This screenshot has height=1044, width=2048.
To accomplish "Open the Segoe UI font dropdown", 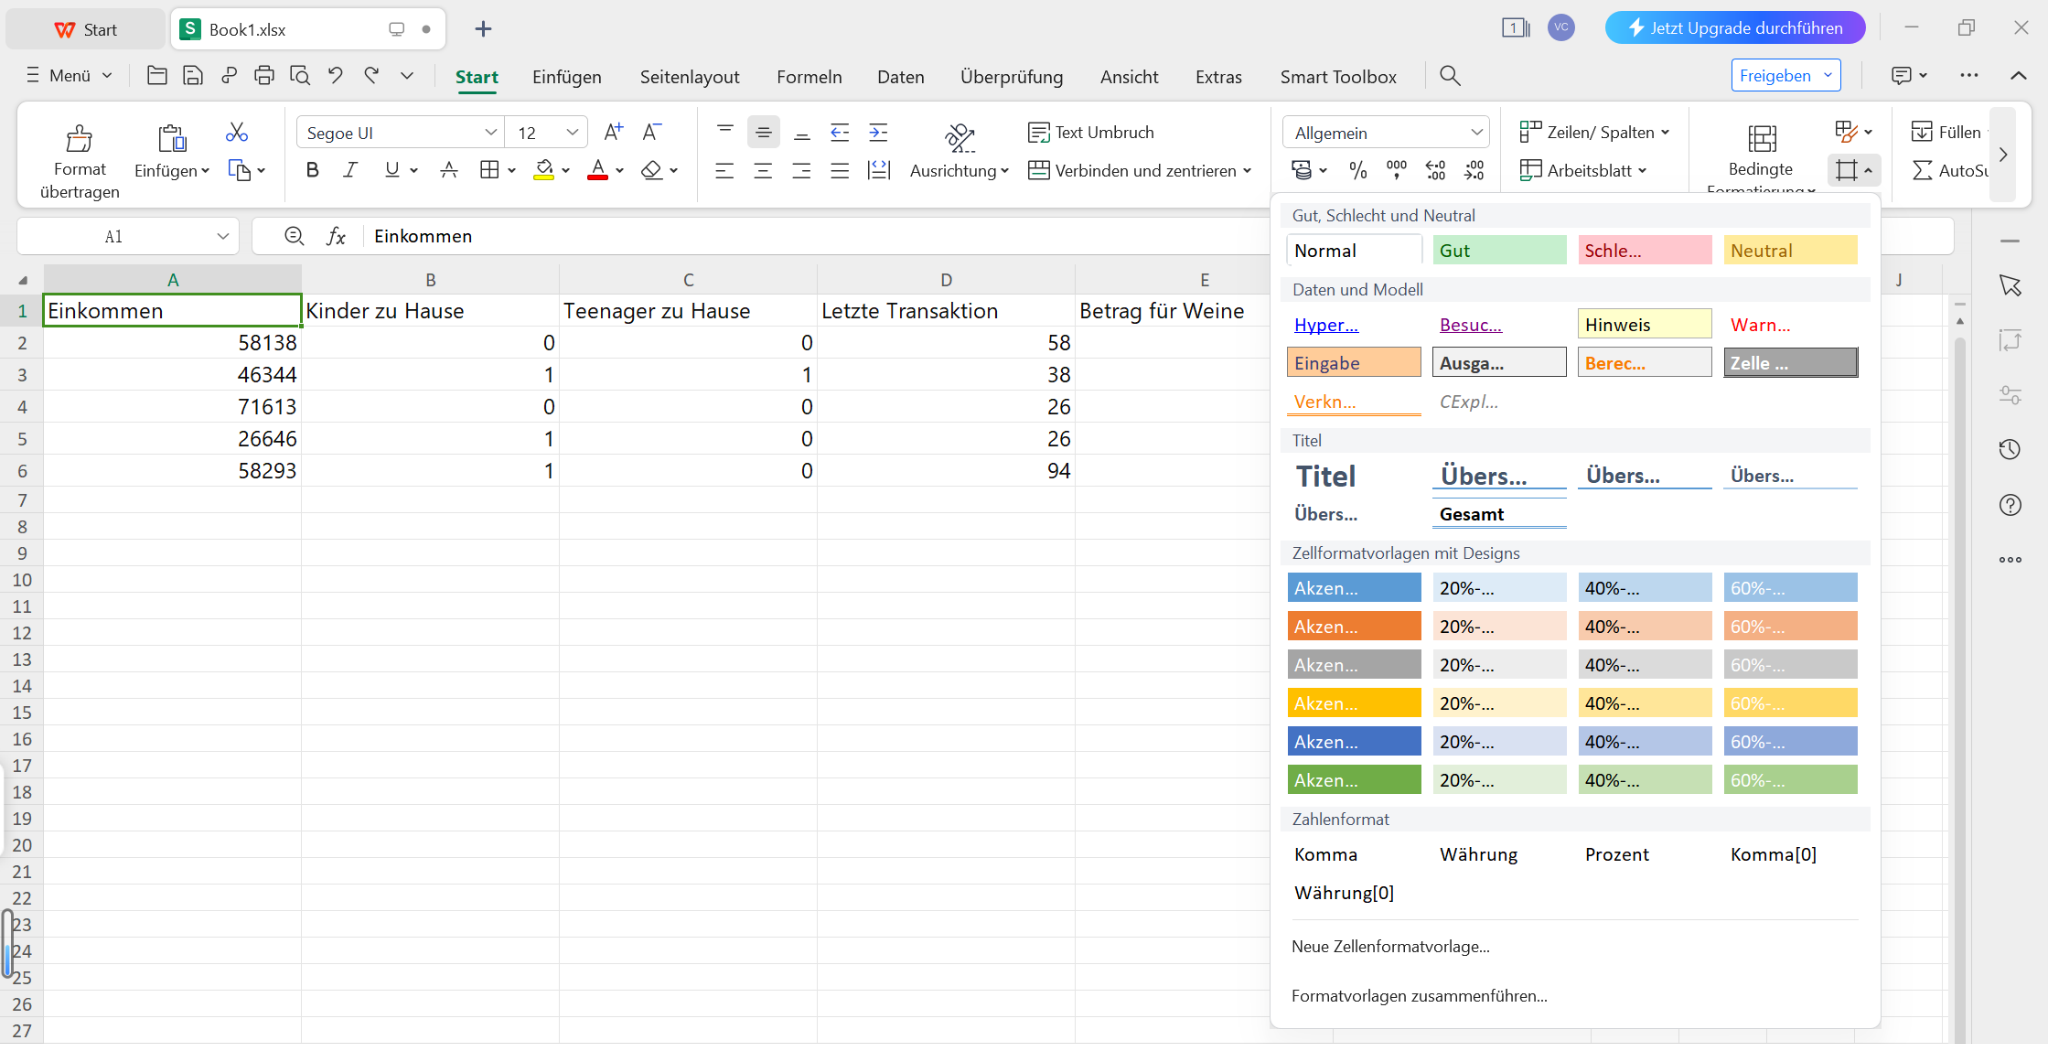I will 490,133.
